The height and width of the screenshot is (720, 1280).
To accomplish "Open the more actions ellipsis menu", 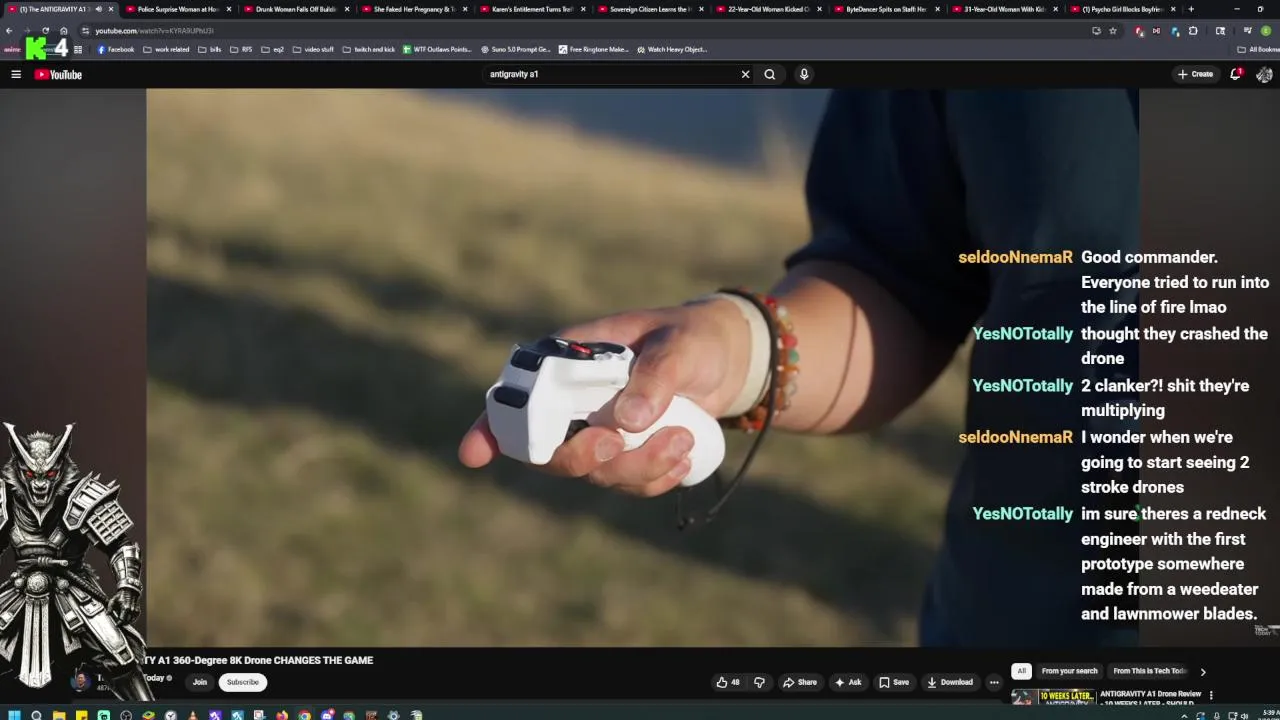I will tap(994, 682).
